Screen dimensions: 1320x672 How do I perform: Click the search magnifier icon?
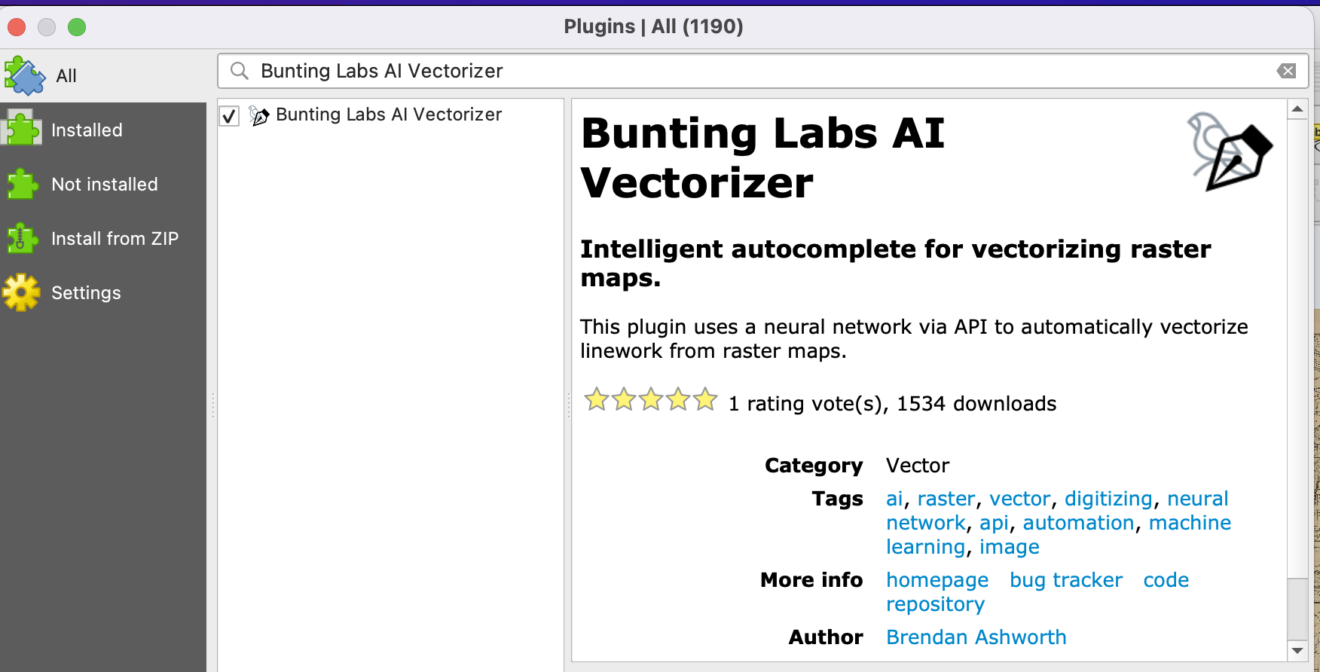coord(239,71)
